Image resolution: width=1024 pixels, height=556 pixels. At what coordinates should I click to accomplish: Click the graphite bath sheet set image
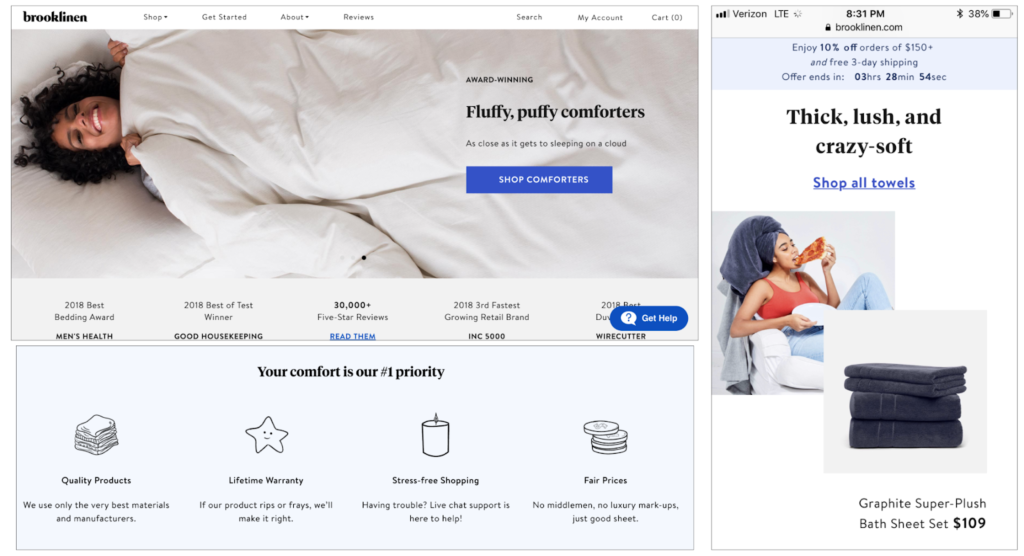pyautogui.click(x=904, y=391)
